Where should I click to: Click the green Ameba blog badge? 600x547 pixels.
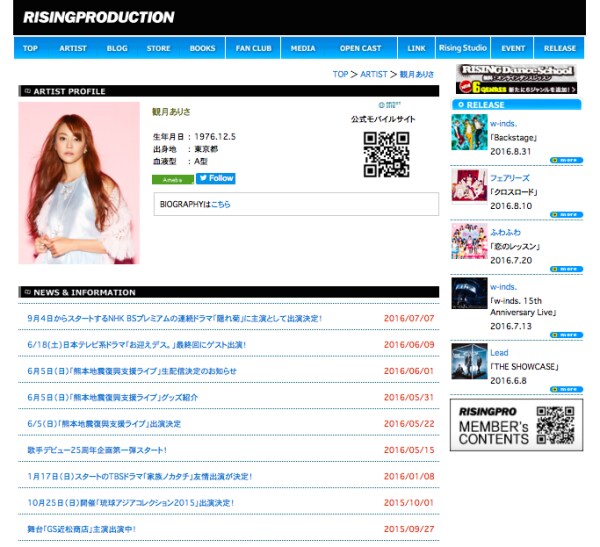click(x=172, y=179)
